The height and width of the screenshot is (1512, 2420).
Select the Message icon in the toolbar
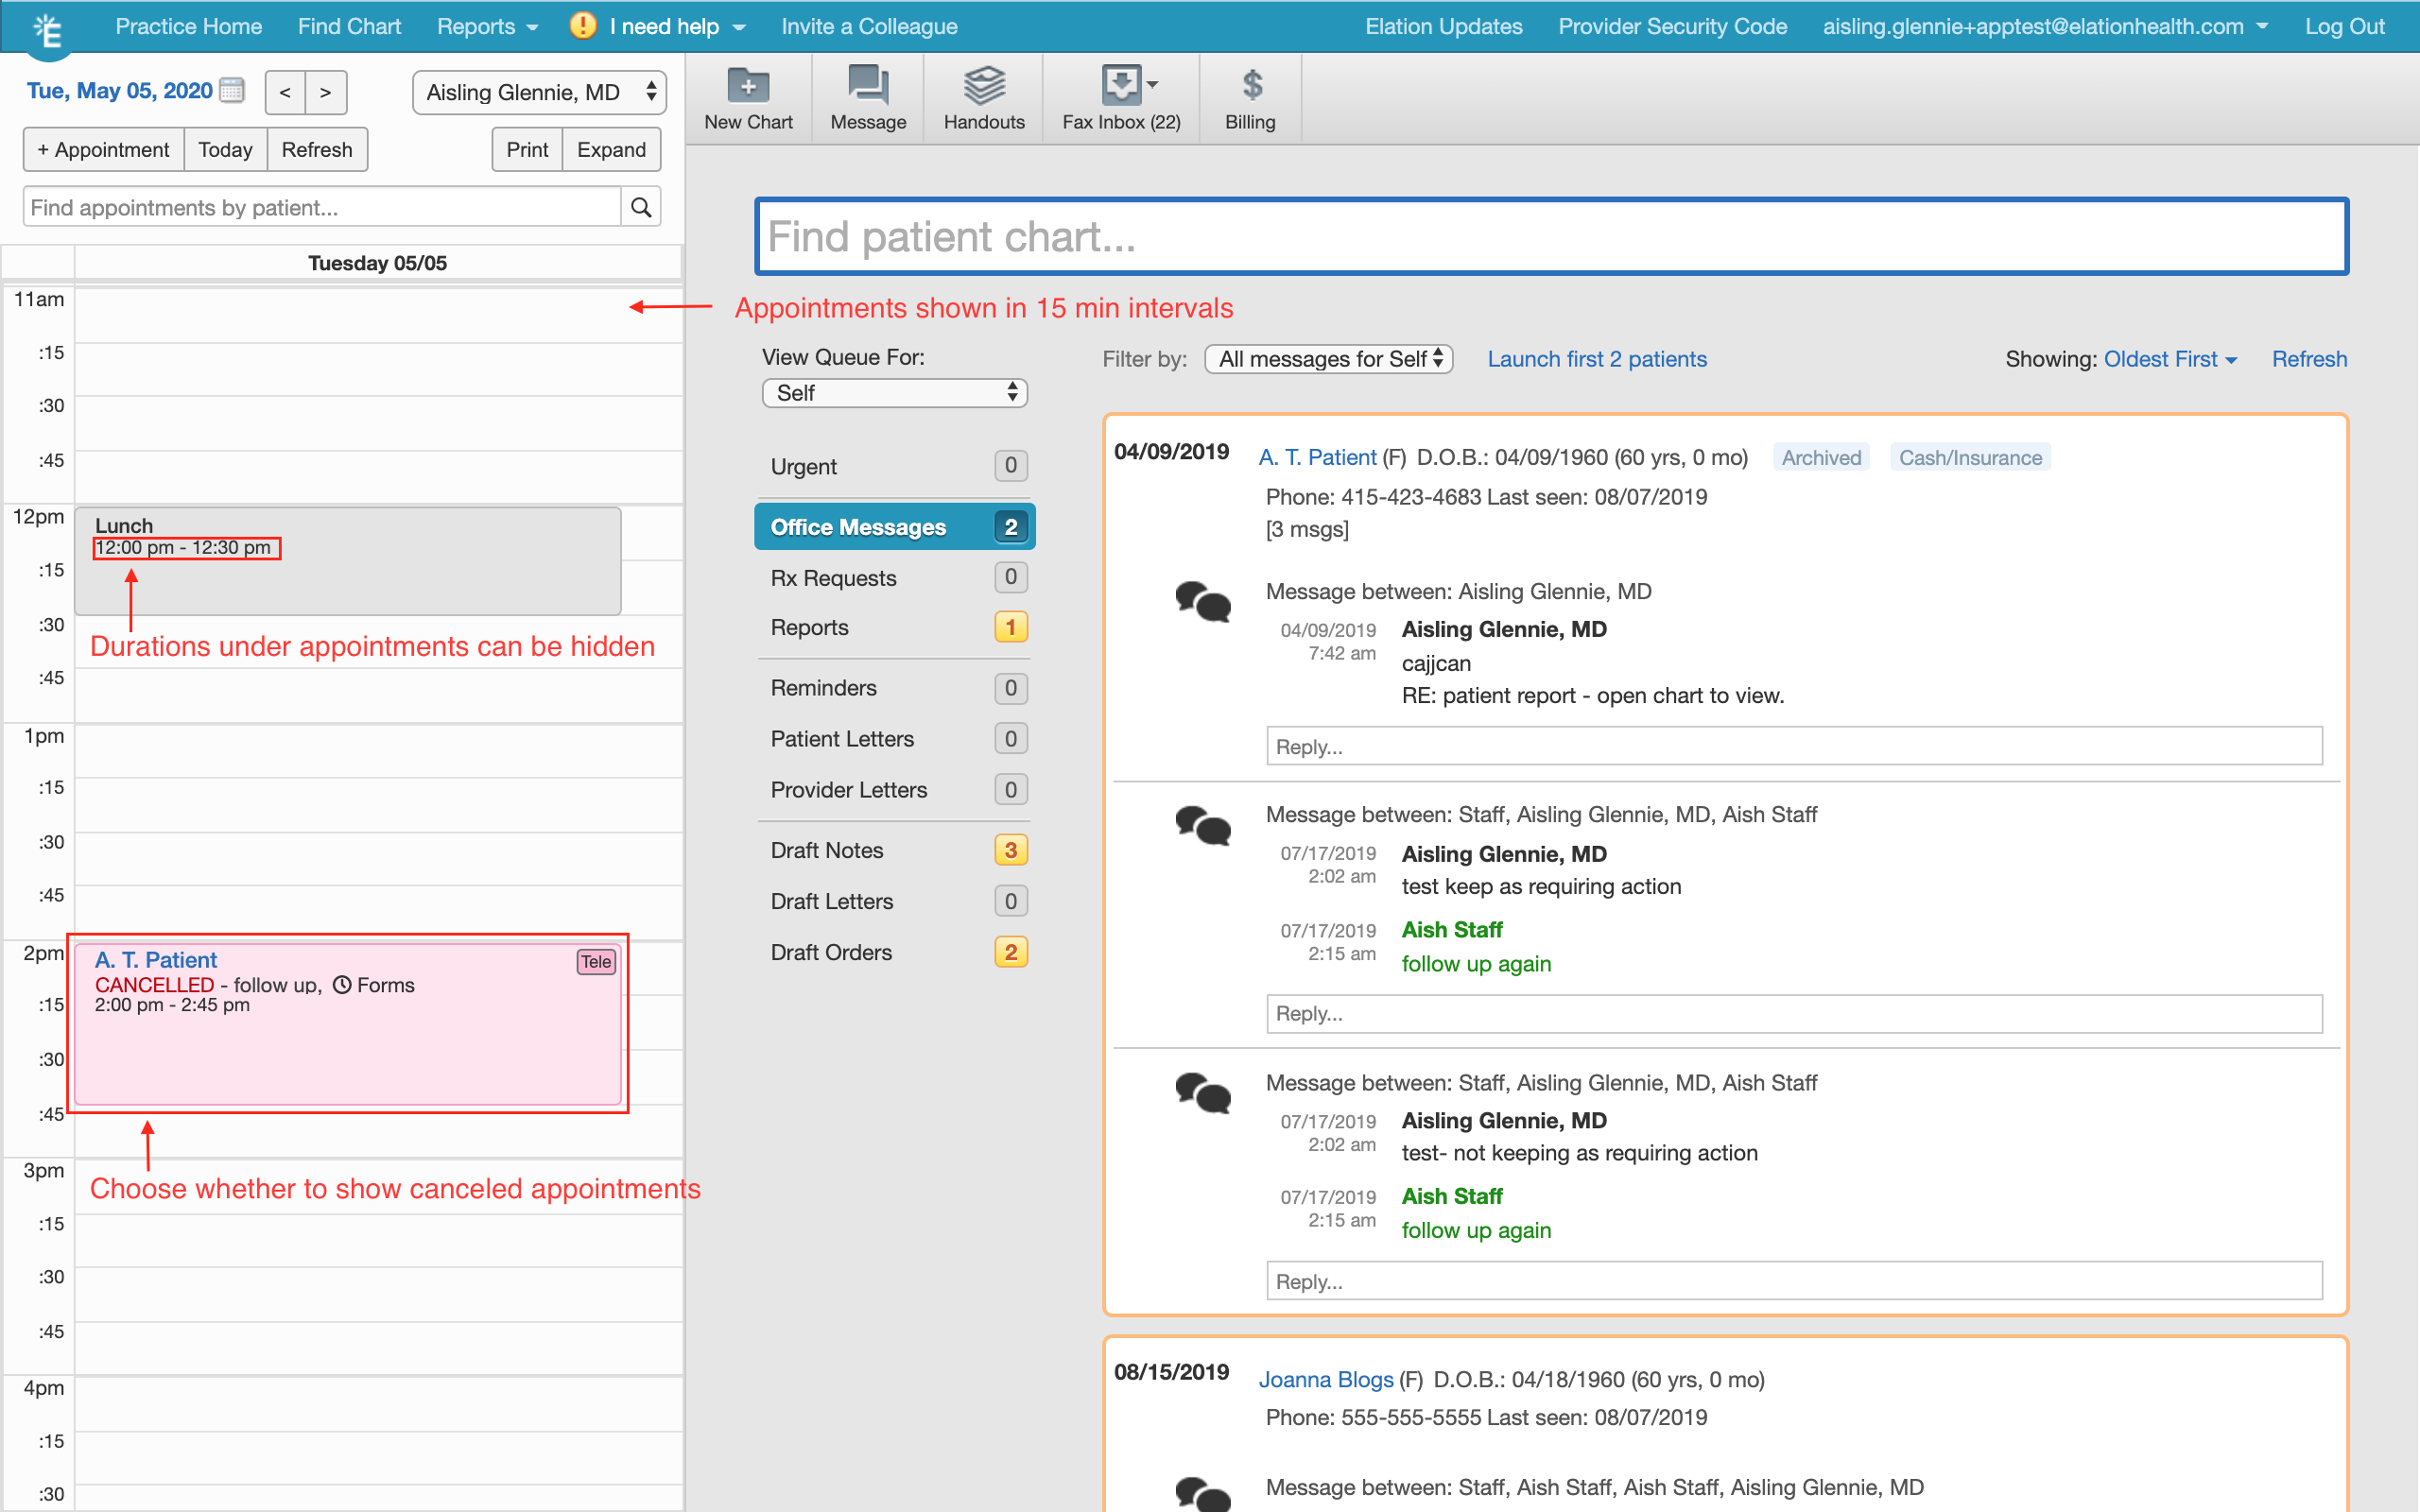pos(866,96)
